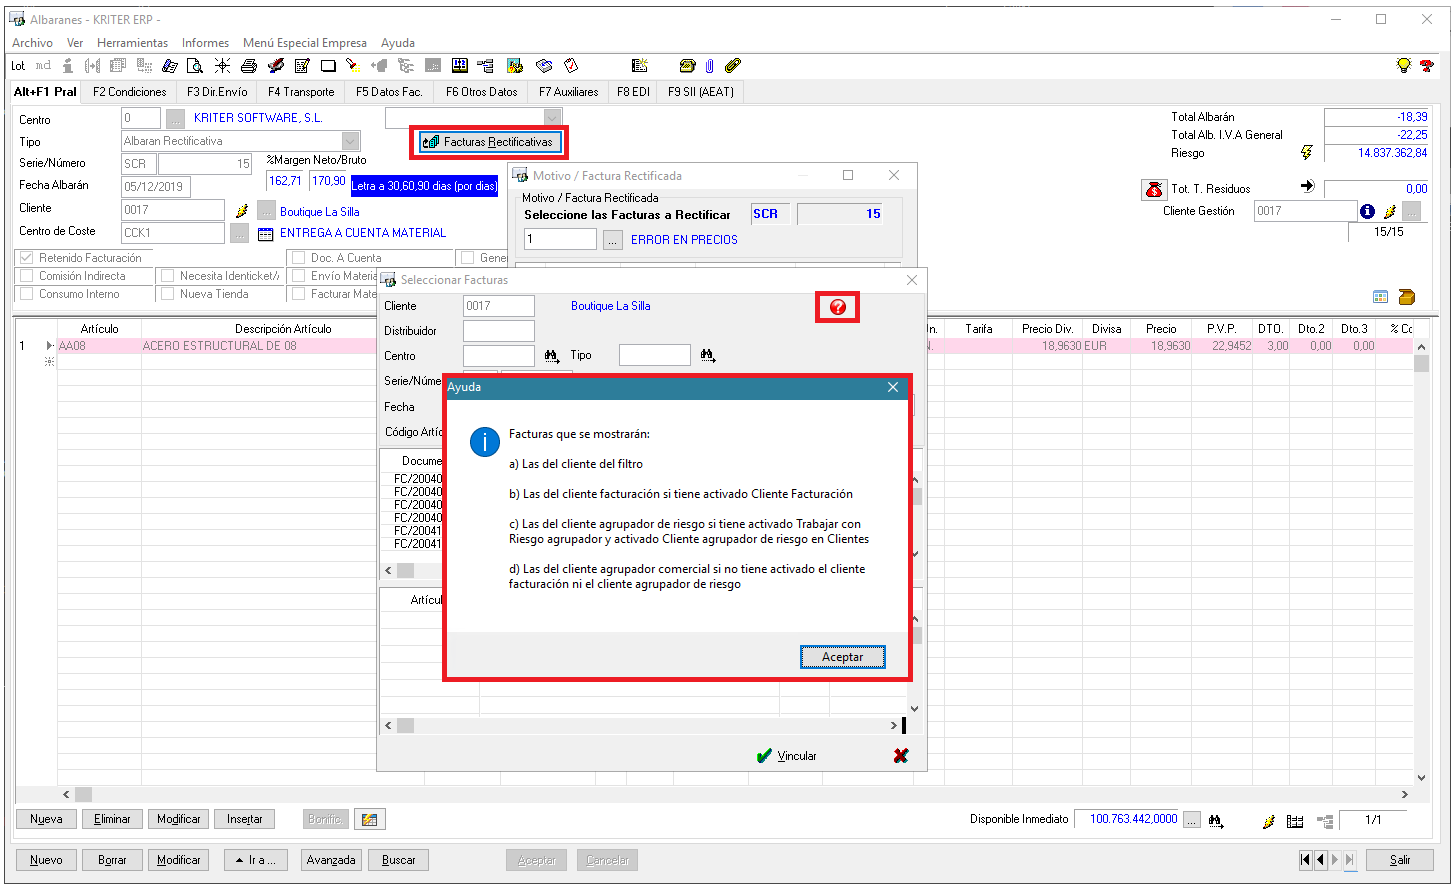This screenshot has width=1456, height=889.
Task: Toggle Doc. A Cuenta checkbox
Action: [x=298, y=258]
